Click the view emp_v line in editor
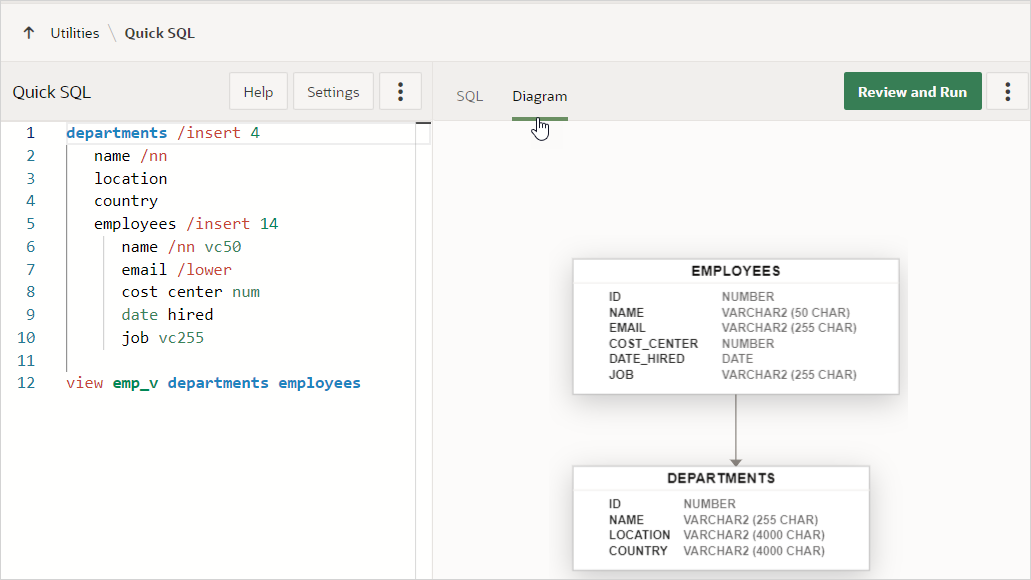This screenshot has width=1031, height=580. pos(213,383)
